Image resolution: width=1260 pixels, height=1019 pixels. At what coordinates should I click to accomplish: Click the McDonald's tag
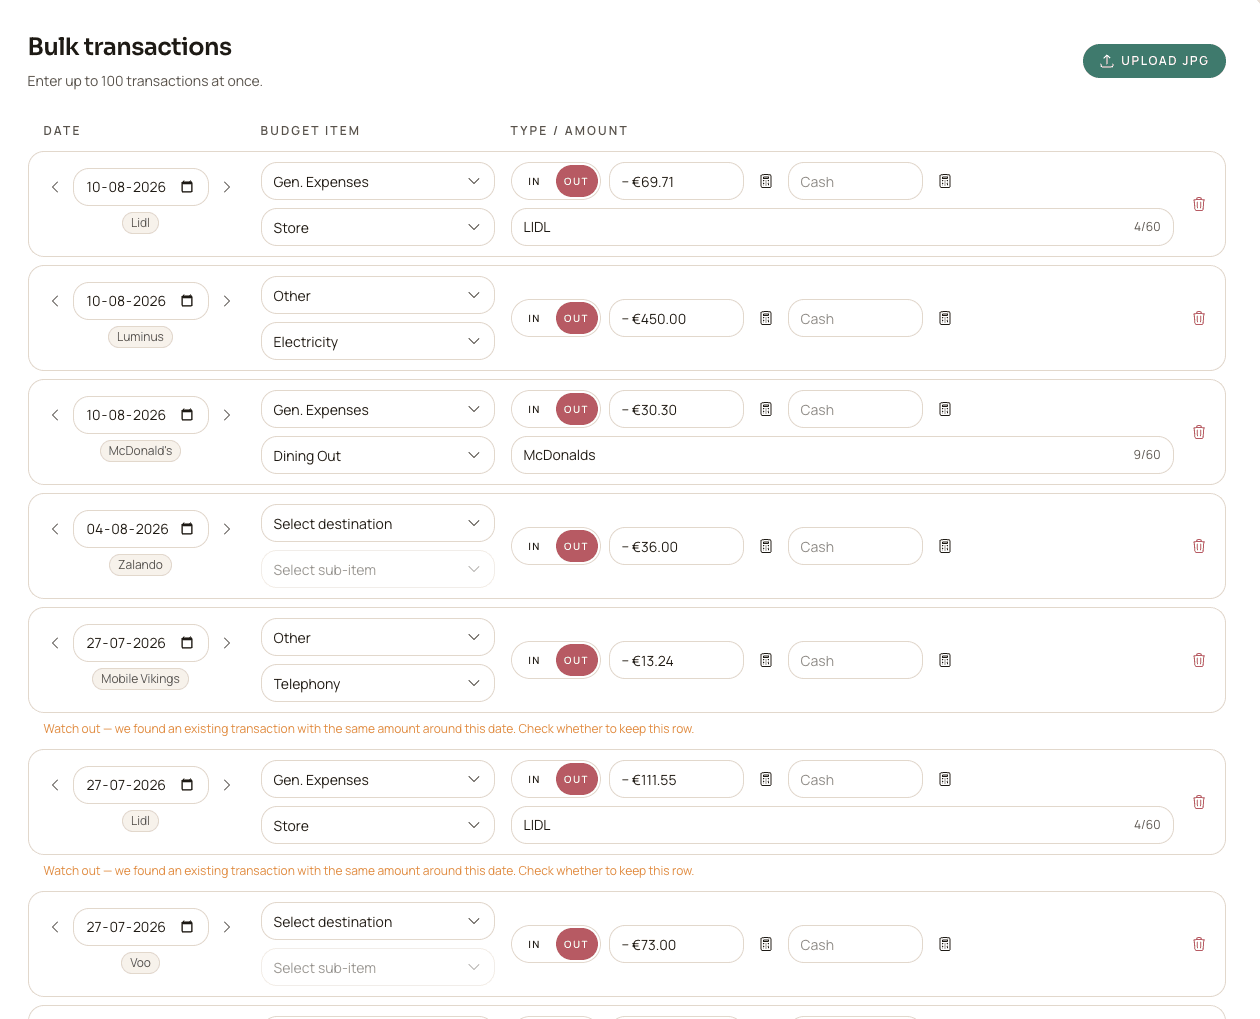(x=140, y=451)
